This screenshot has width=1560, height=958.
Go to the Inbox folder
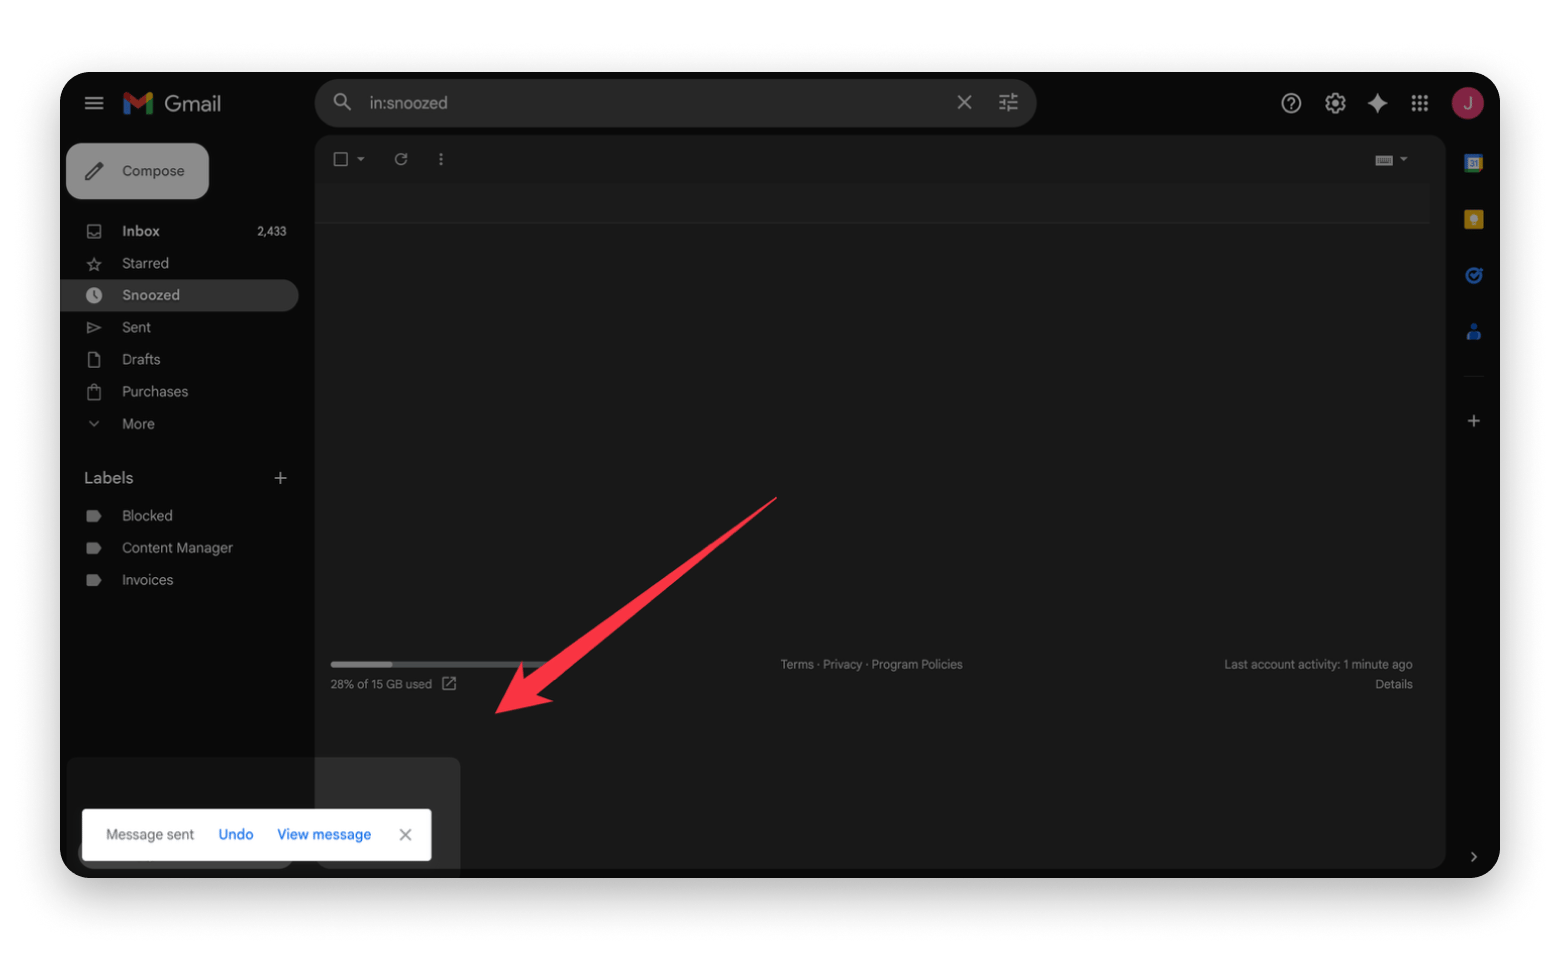141,231
